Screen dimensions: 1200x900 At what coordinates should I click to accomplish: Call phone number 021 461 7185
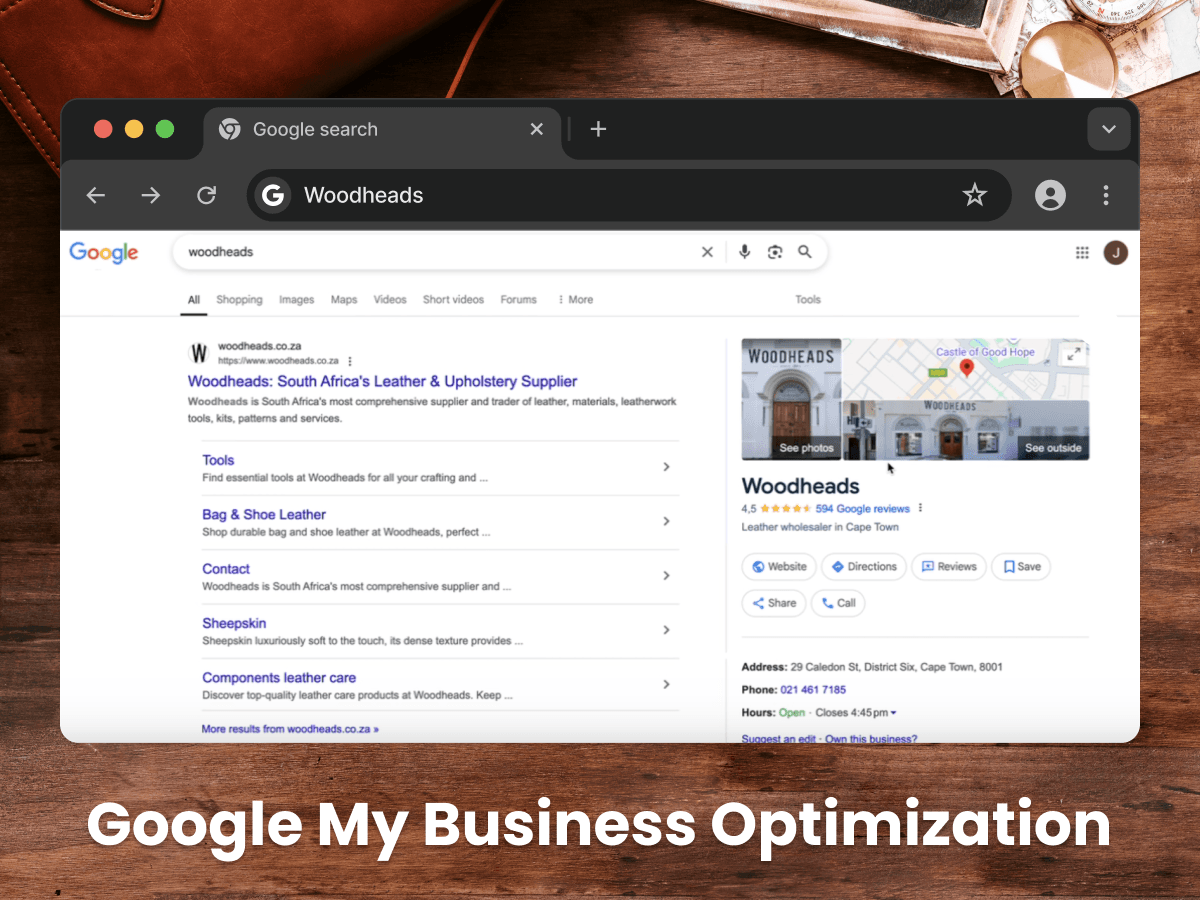pyautogui.click(x=813, y=690)
